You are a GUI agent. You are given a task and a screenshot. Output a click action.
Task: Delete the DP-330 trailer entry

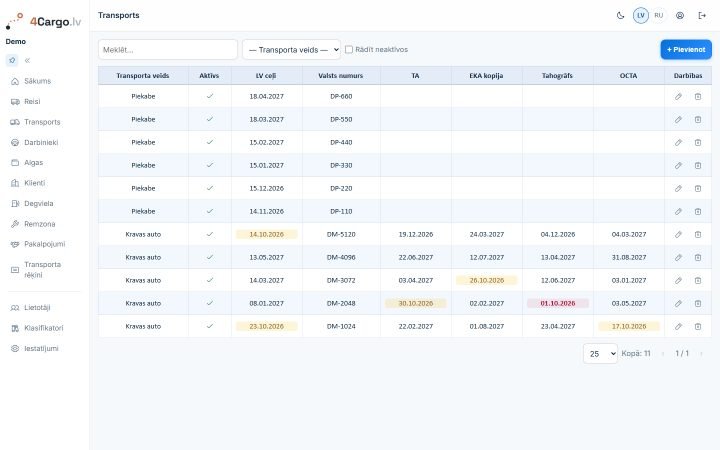(698, 165)
